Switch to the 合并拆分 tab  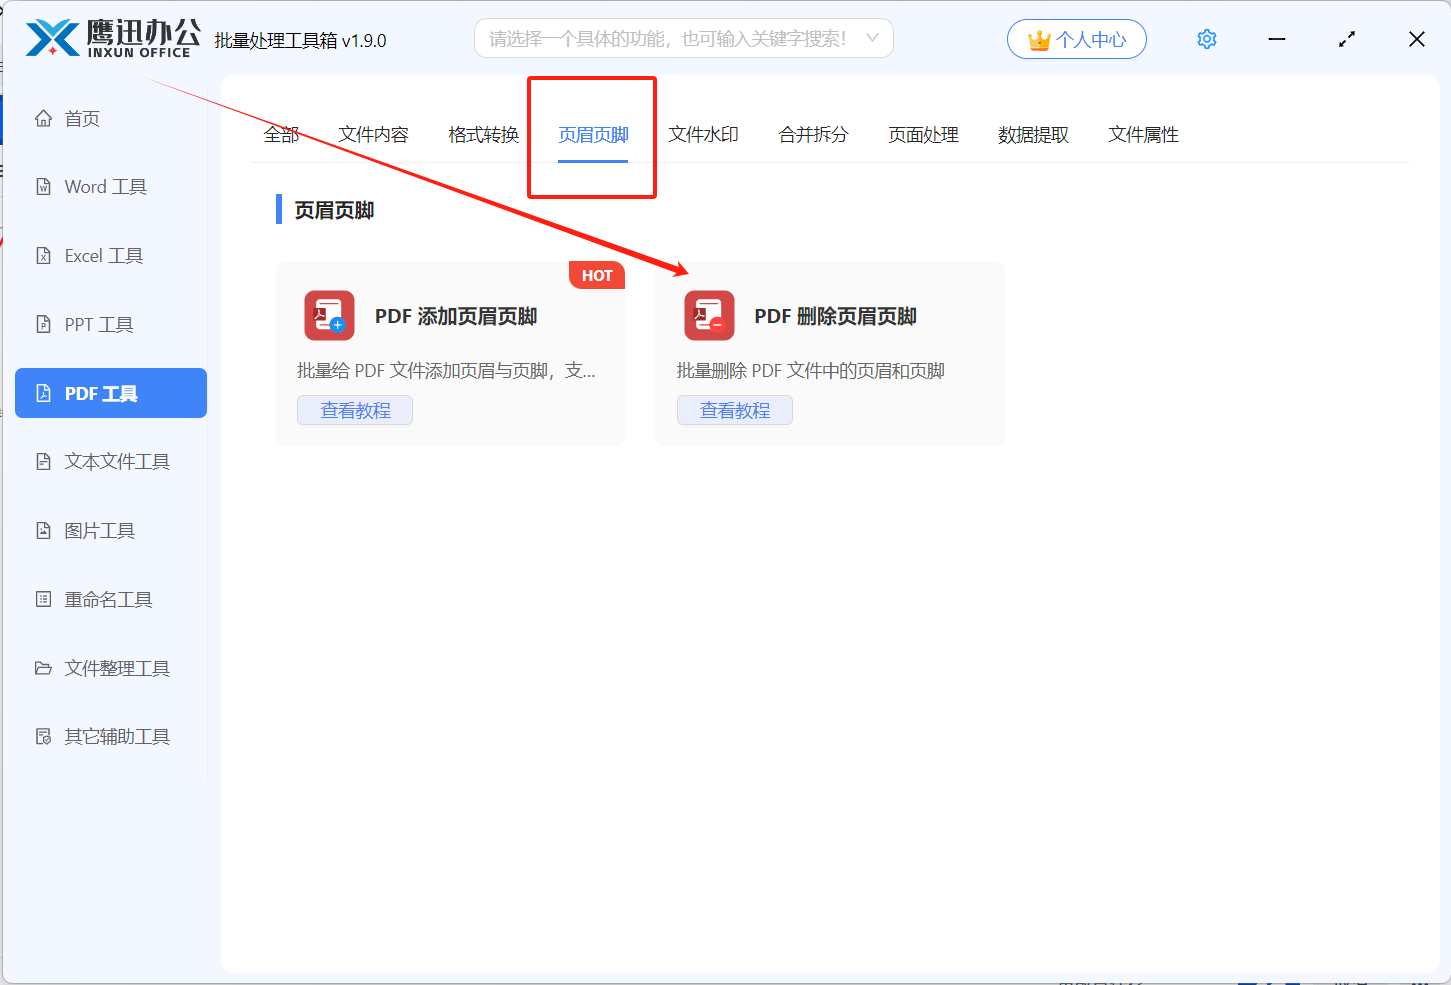pos(812,134)
